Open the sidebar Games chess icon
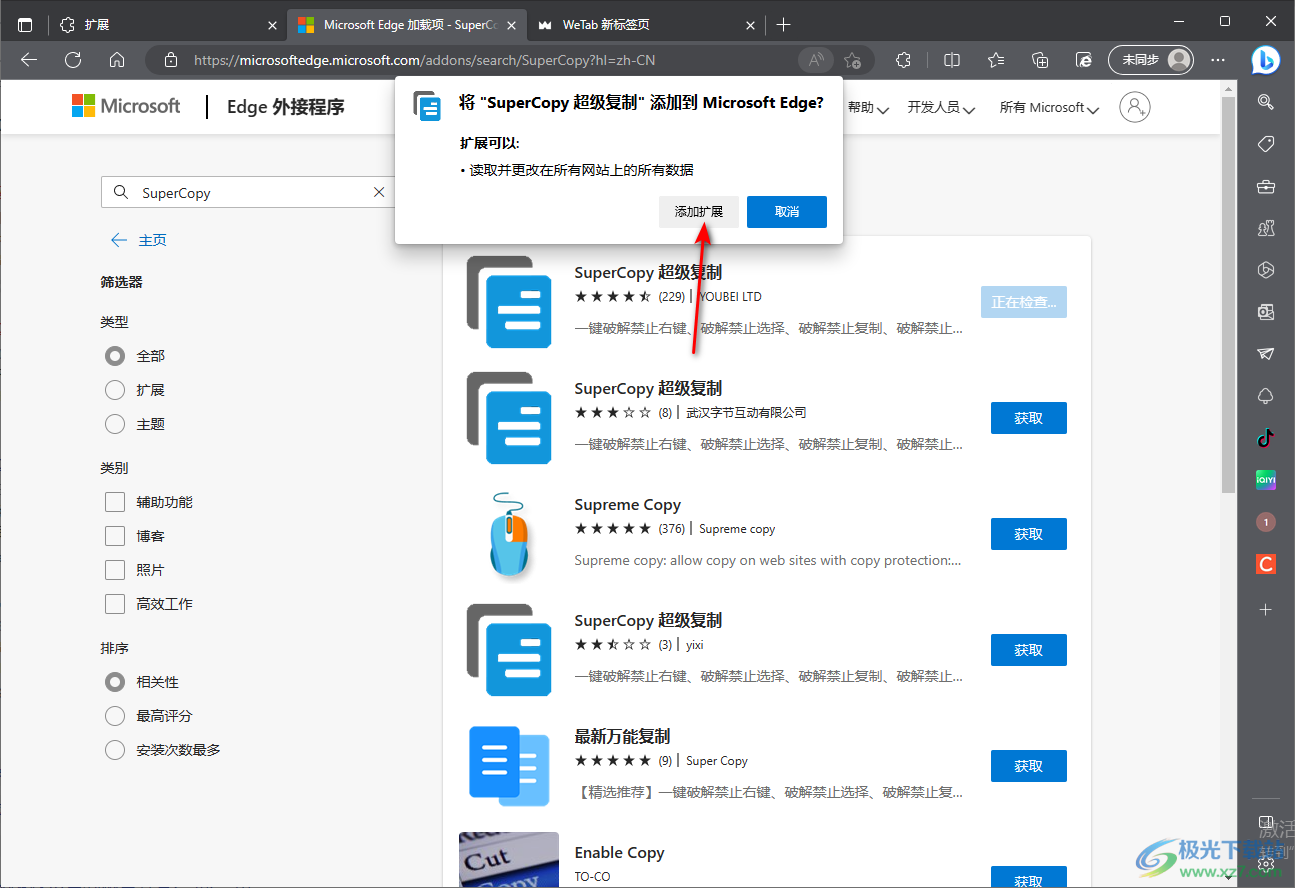Viewport: 1295px width, 888px height. click(1266, 228)
